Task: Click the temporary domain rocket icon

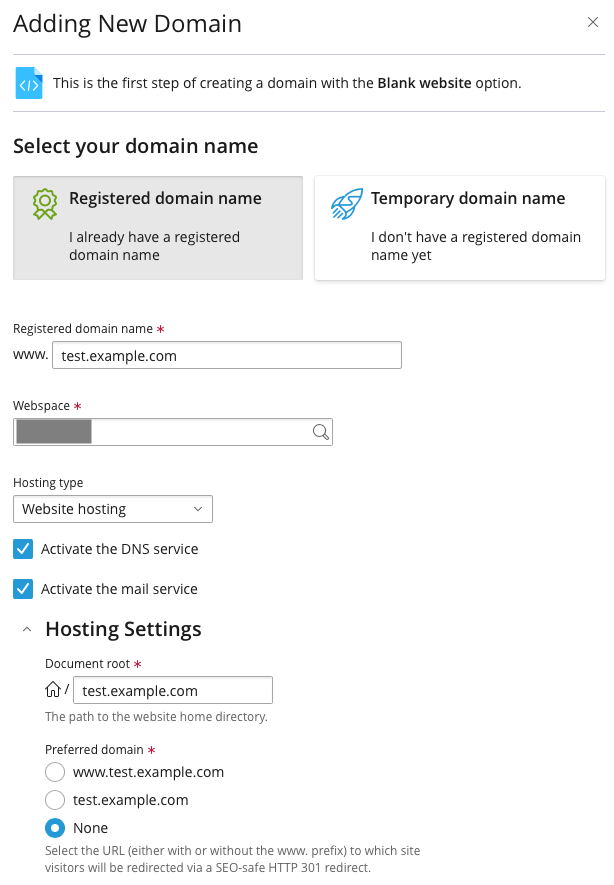Action: coord(347,204)
